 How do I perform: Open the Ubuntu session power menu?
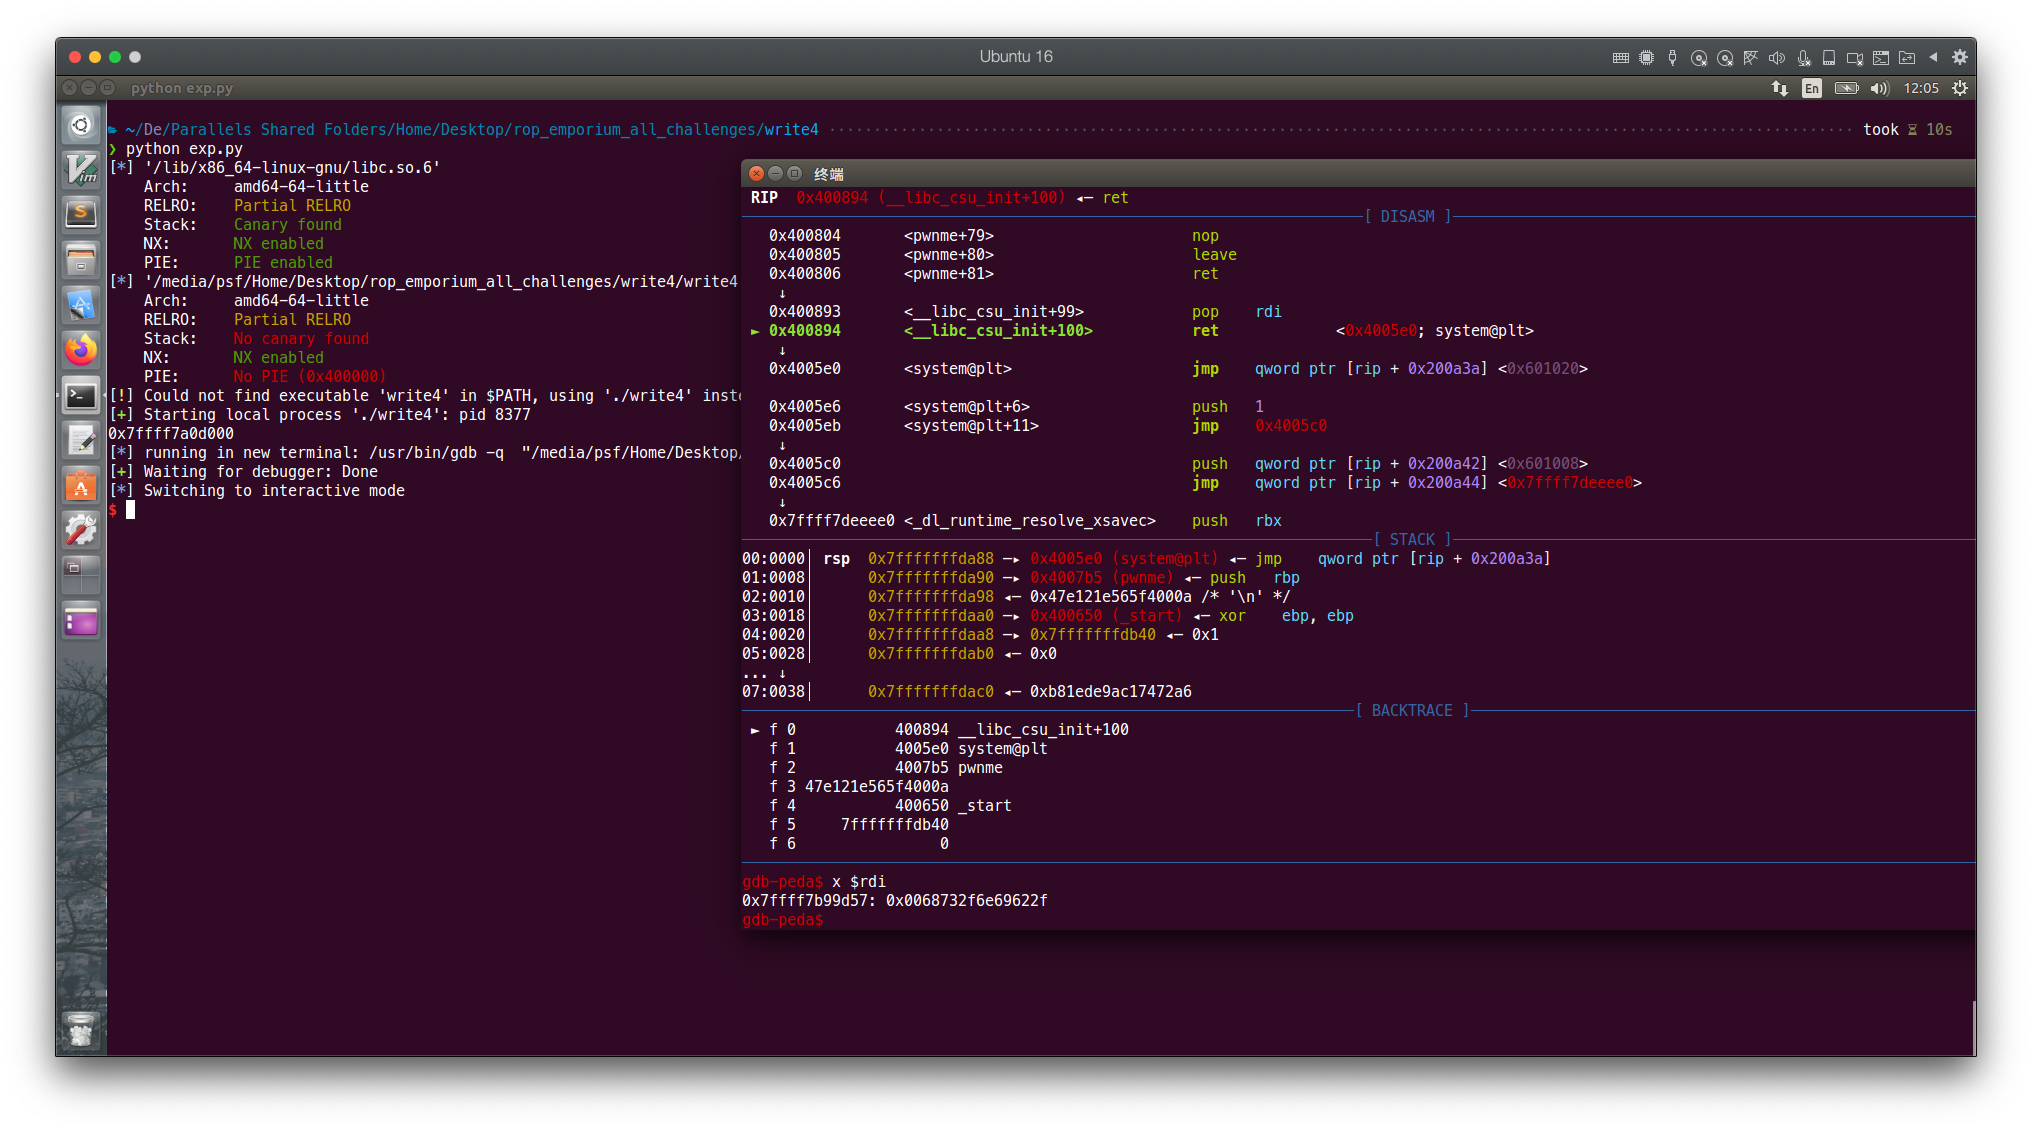click(1960, 88)
